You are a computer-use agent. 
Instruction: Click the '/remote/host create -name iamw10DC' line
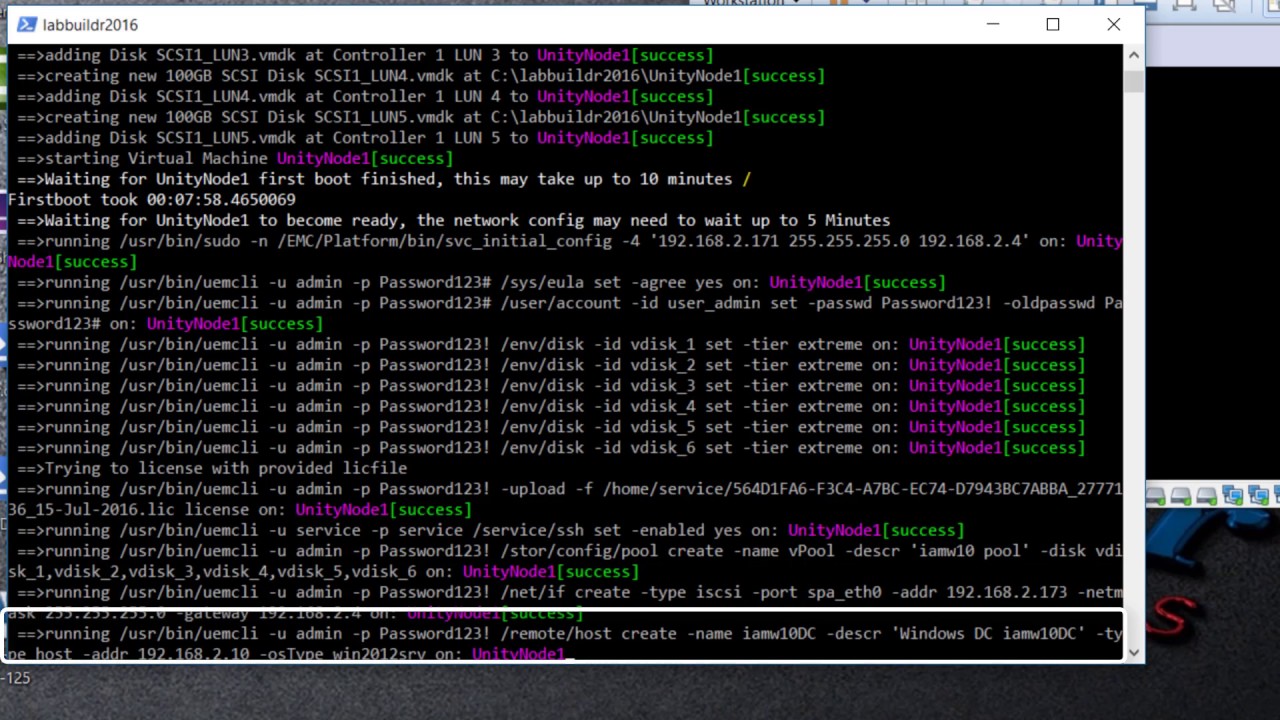pos(565,644)
